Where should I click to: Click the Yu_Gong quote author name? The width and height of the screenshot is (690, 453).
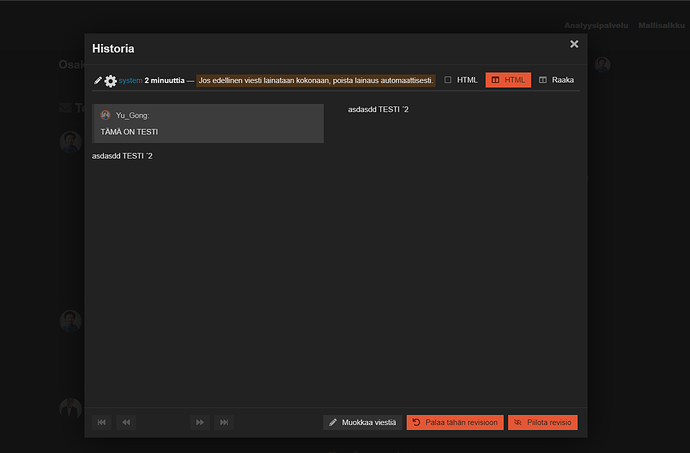tap(132, 115)
